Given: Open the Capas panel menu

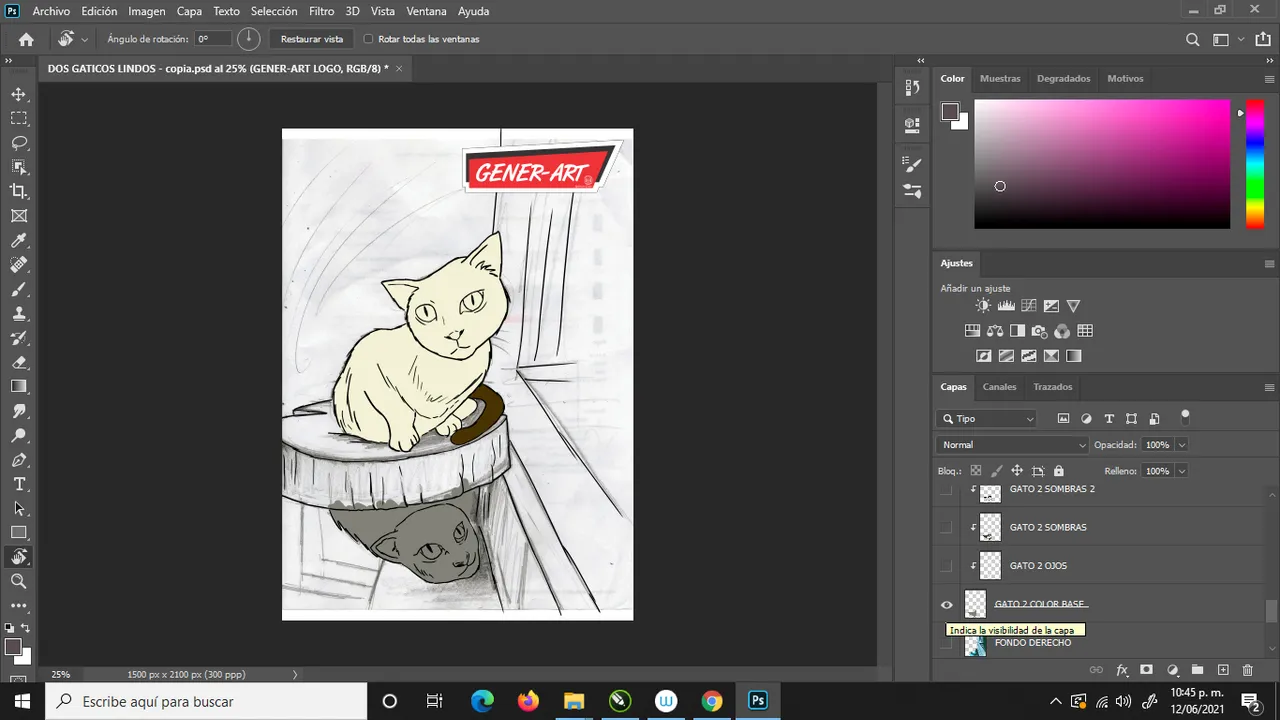Looking at the screenshot, I should pos(1269,387).
